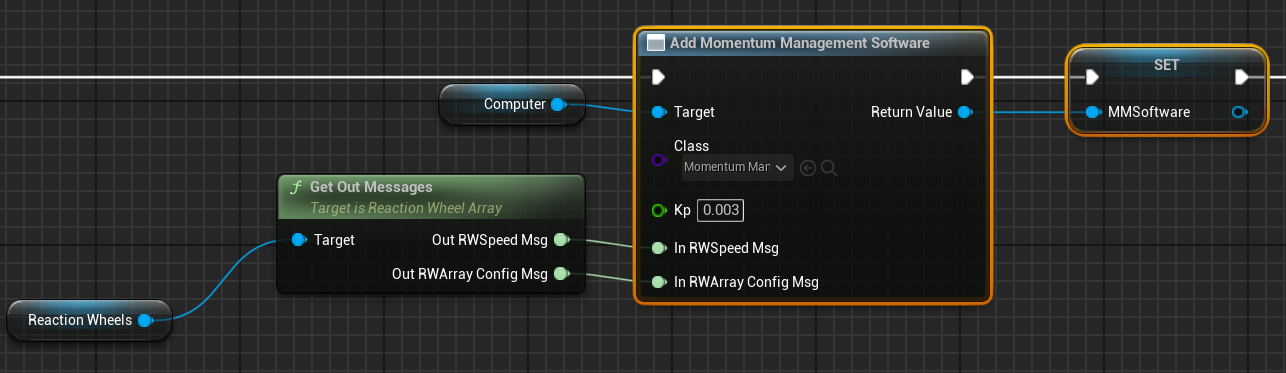Click the input execution pin on Add Momentum Management Software
1286x373 pixels.
click(x=658, y=77)
